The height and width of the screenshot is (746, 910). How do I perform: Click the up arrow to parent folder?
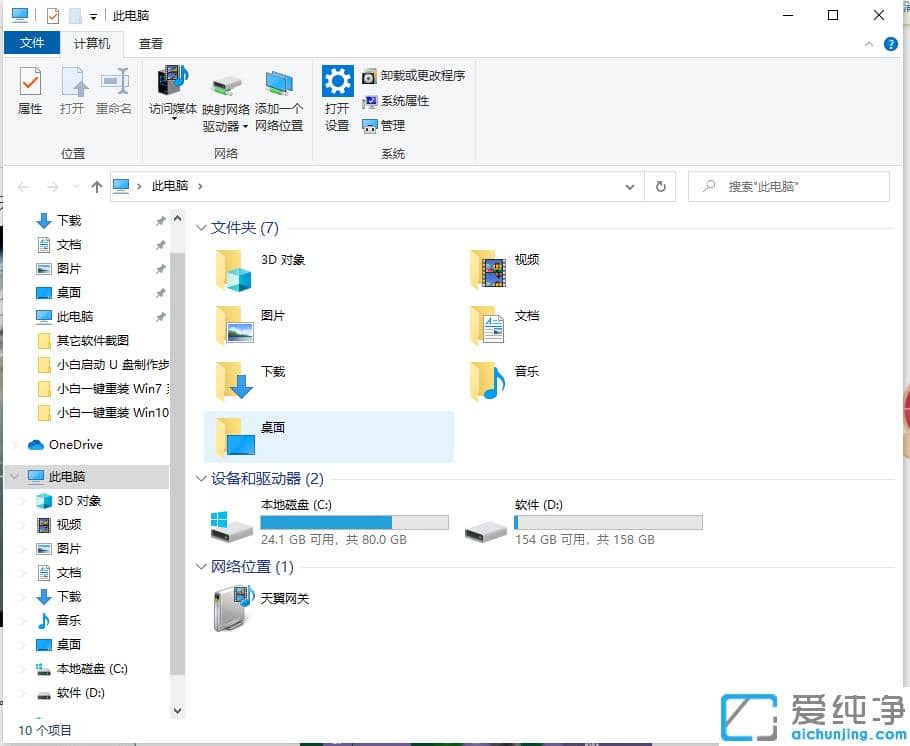[x=95, y=186]
